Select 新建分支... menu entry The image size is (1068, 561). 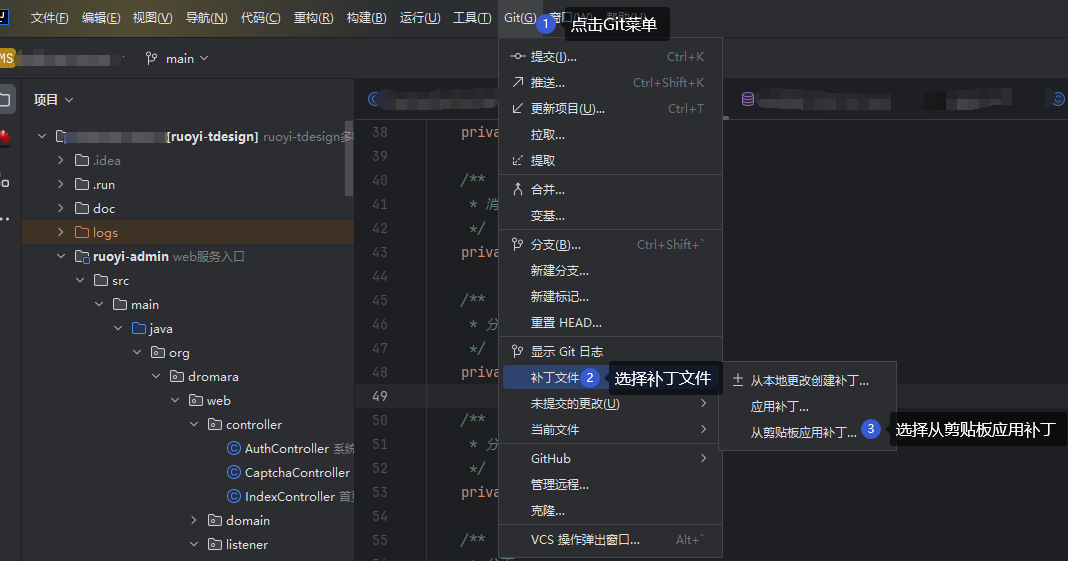coord(610,271)
